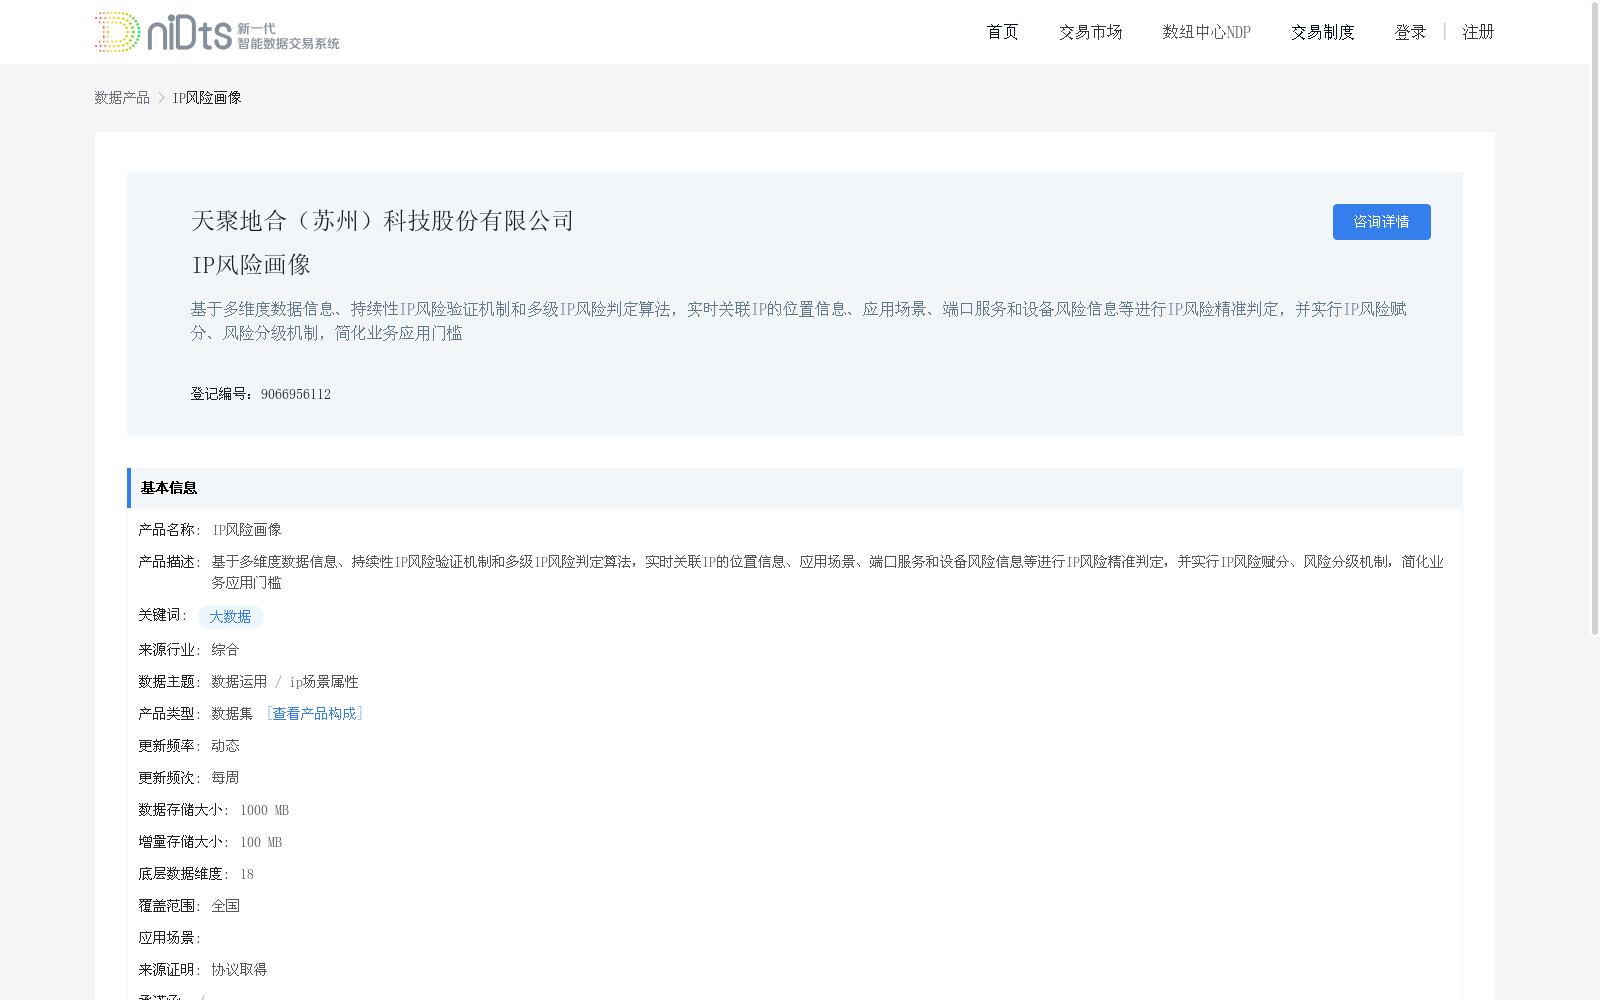This screenshot has width=1600, height=1000.
Task: Select product name value IP风险画像
Action: (x=247, y=529)
